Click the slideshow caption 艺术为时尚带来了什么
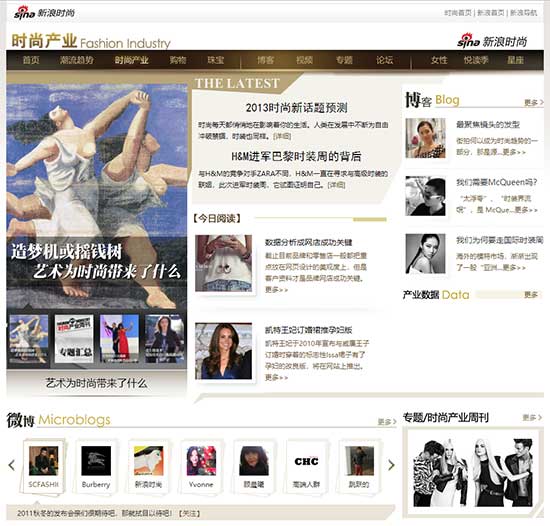 coord(96,383)
